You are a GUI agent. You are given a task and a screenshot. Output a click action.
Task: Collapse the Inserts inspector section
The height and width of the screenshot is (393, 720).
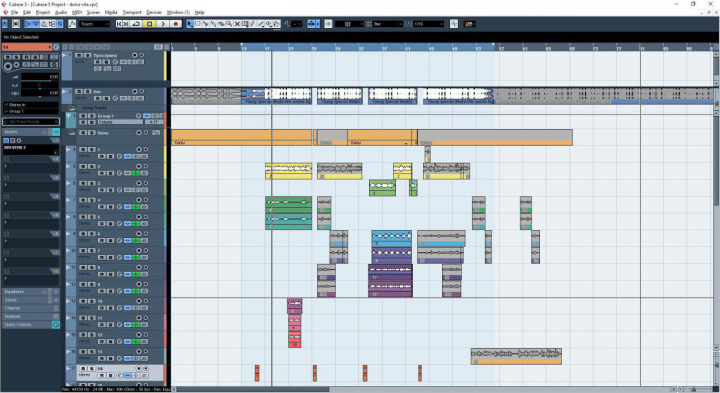pos(30,132)
